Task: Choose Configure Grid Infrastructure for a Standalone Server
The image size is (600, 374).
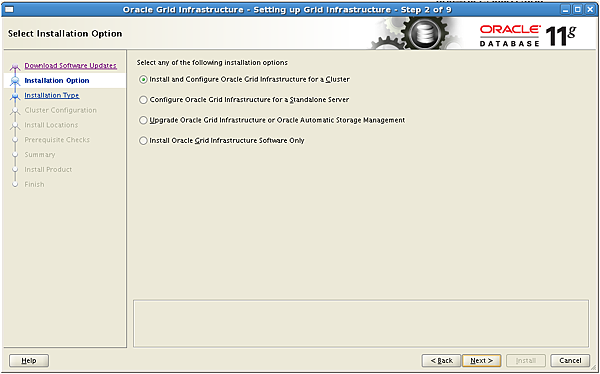Action: (244, 100)
